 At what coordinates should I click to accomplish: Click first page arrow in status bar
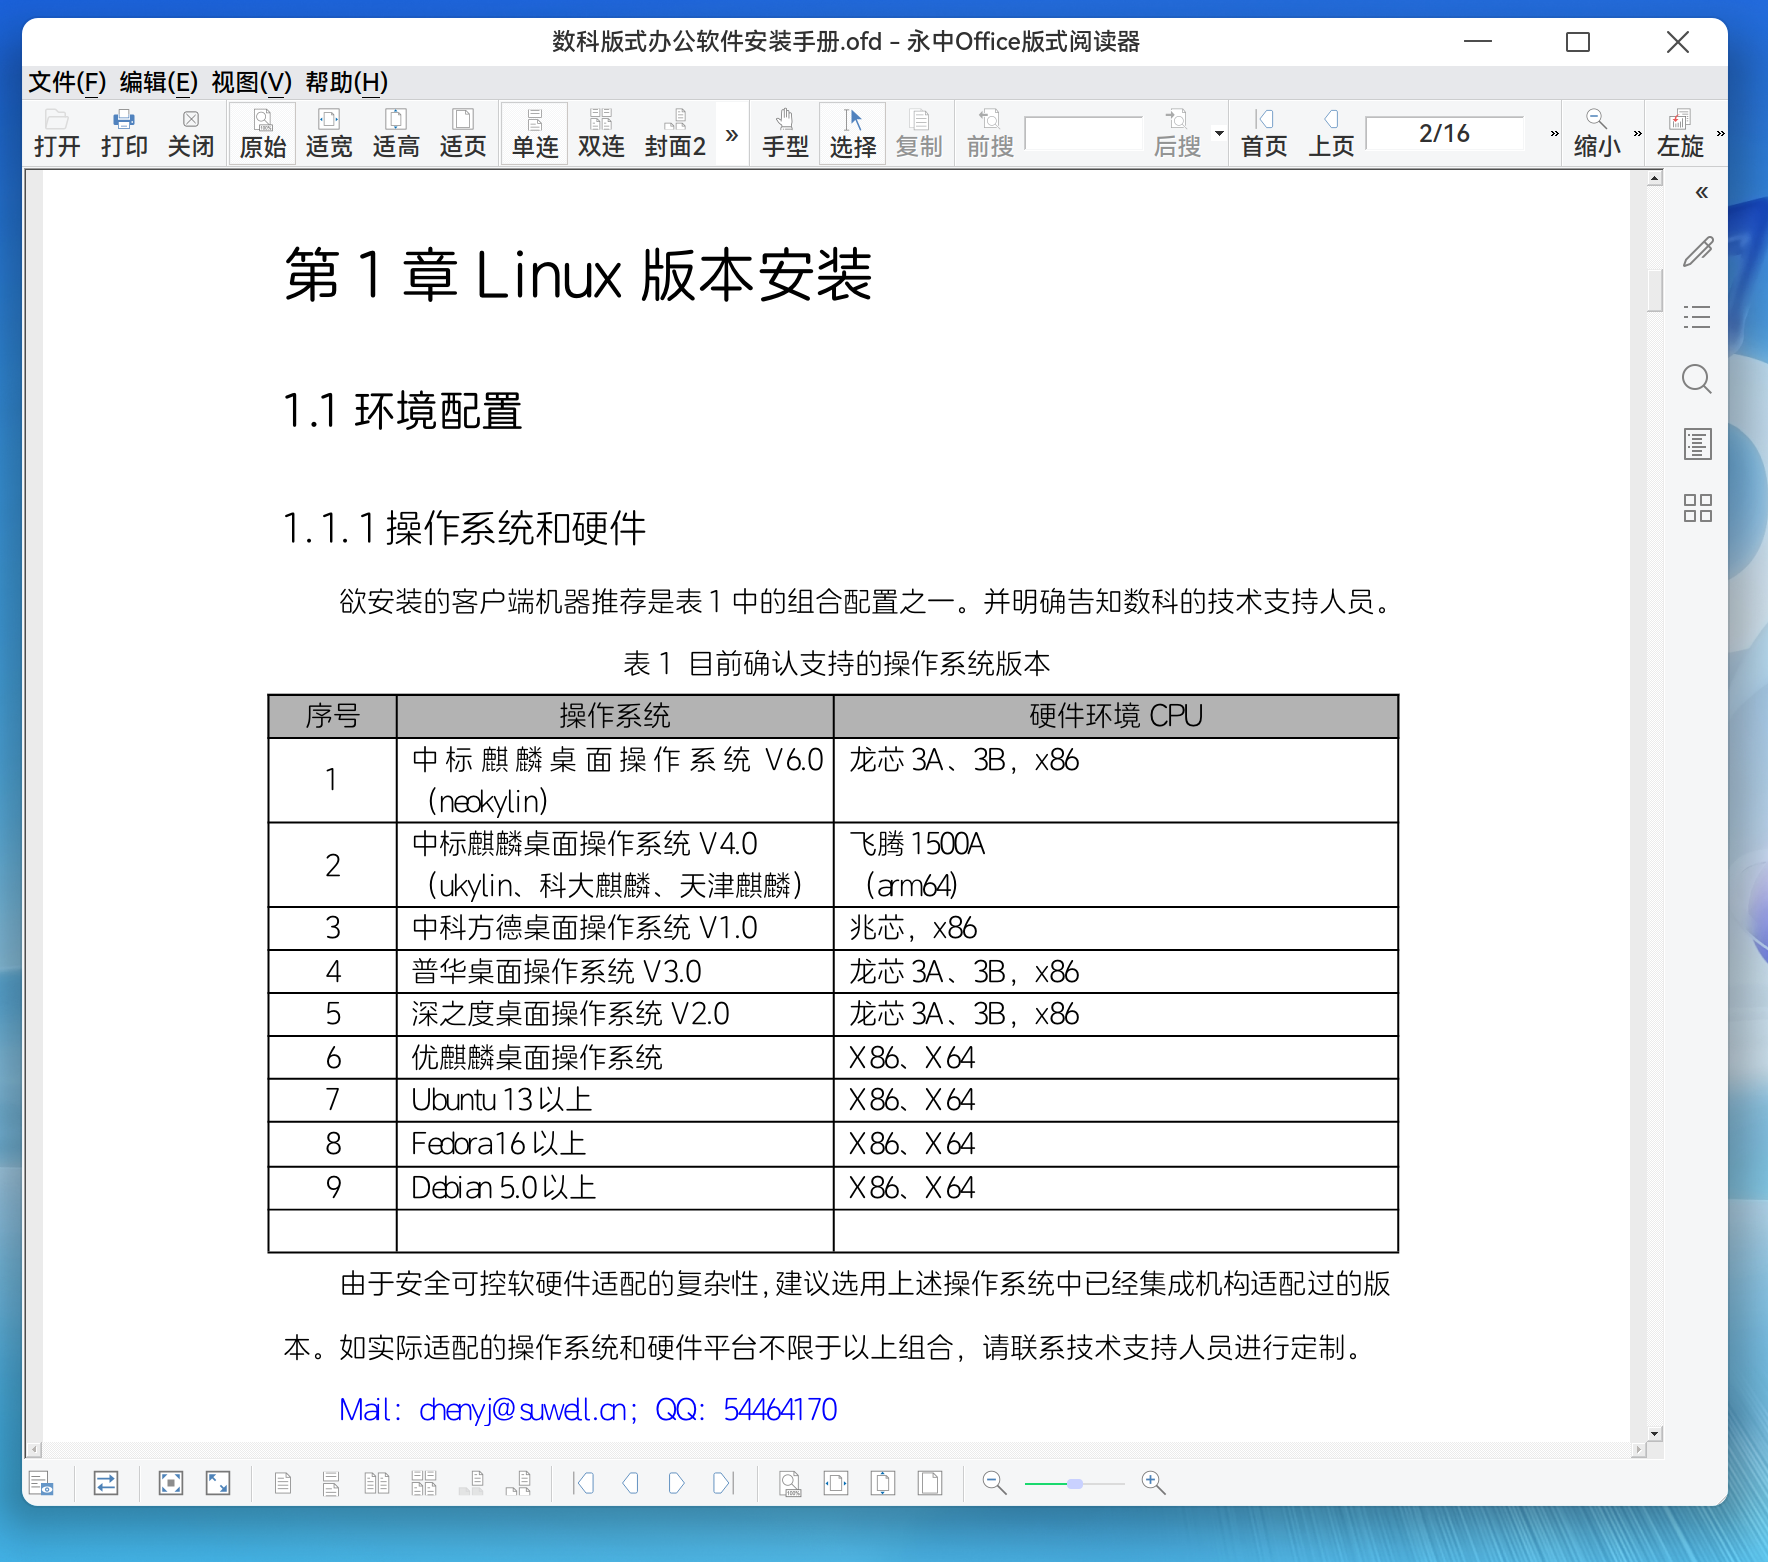tap(583, 1483)
